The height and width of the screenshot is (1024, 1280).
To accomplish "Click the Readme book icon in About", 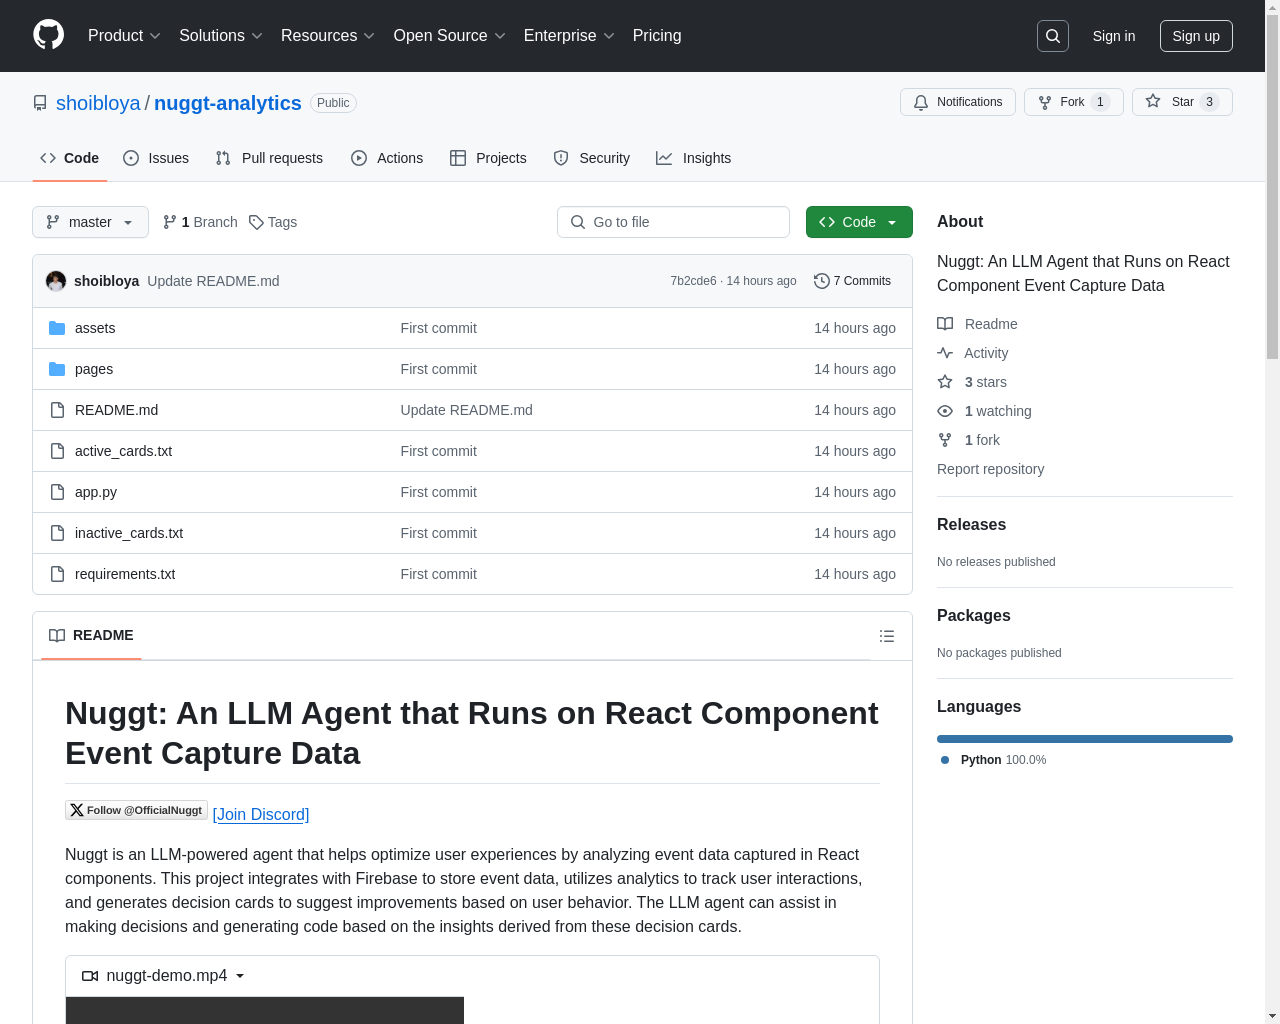I will coord(945,324).
